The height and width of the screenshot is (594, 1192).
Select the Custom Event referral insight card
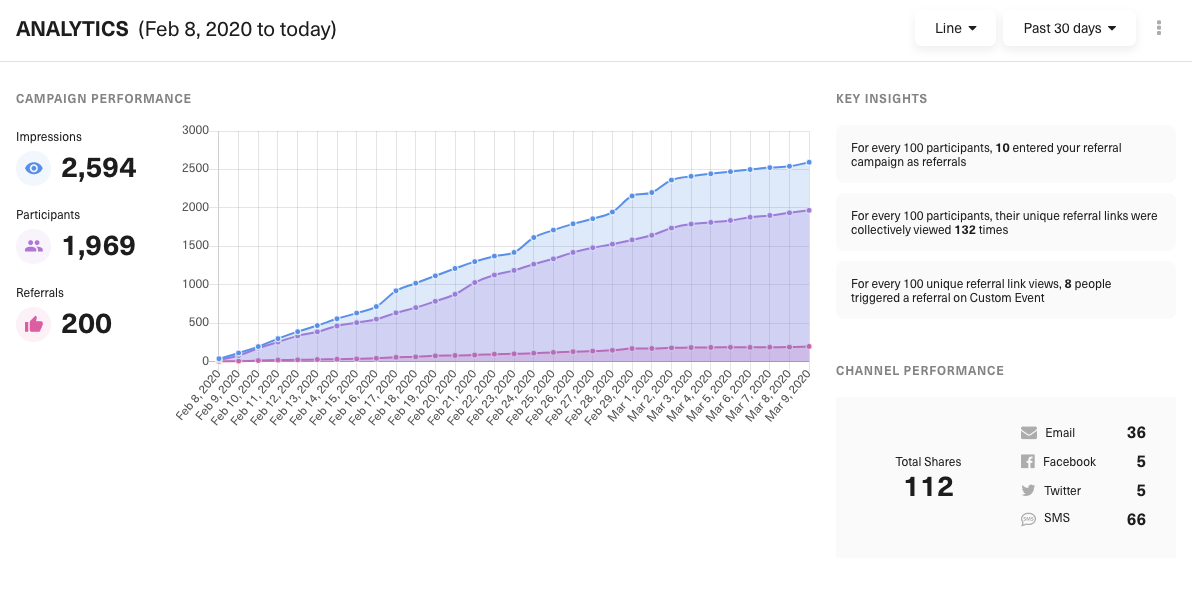[x=1005, y=291]
